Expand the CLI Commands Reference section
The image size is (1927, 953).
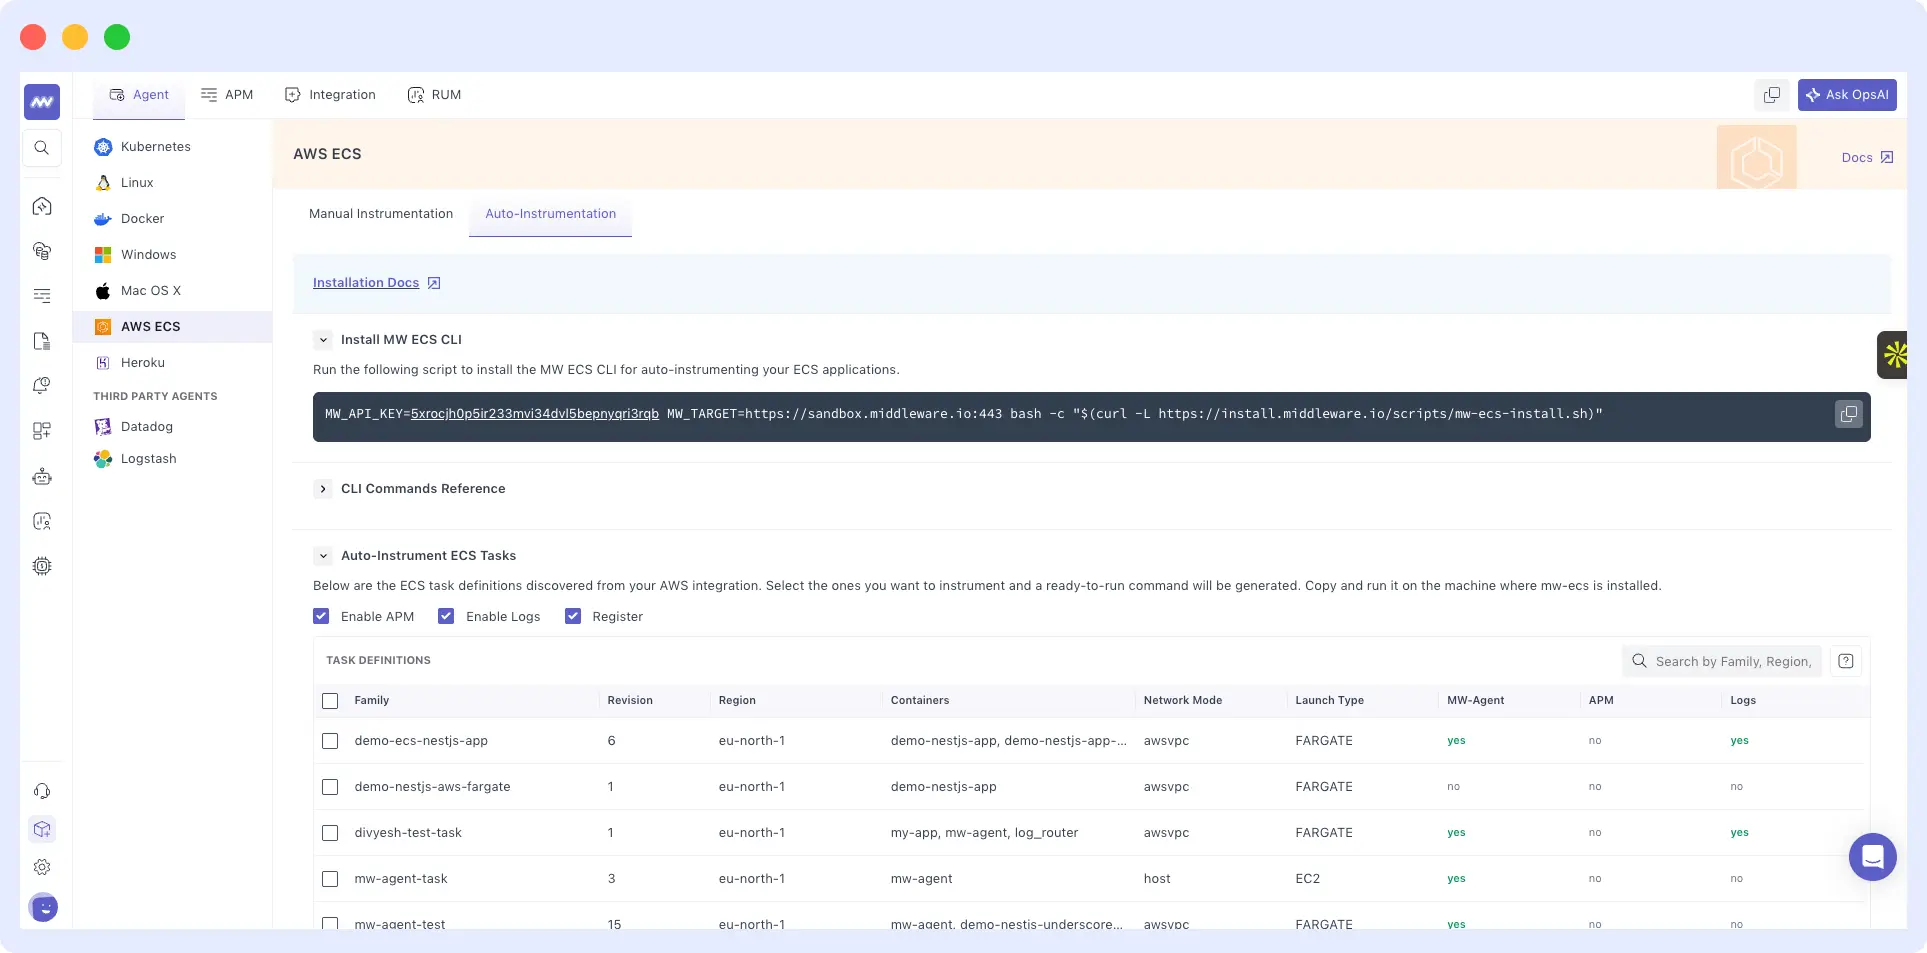(x=323, y=489)
